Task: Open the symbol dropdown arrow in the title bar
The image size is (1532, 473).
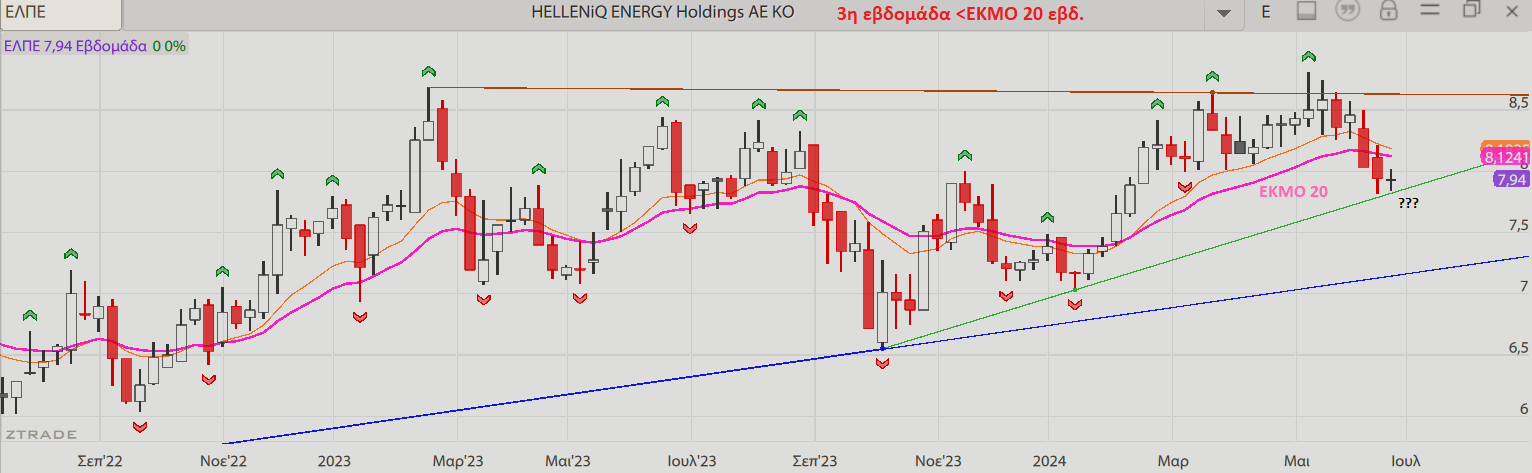Action: click(1223, 13)
